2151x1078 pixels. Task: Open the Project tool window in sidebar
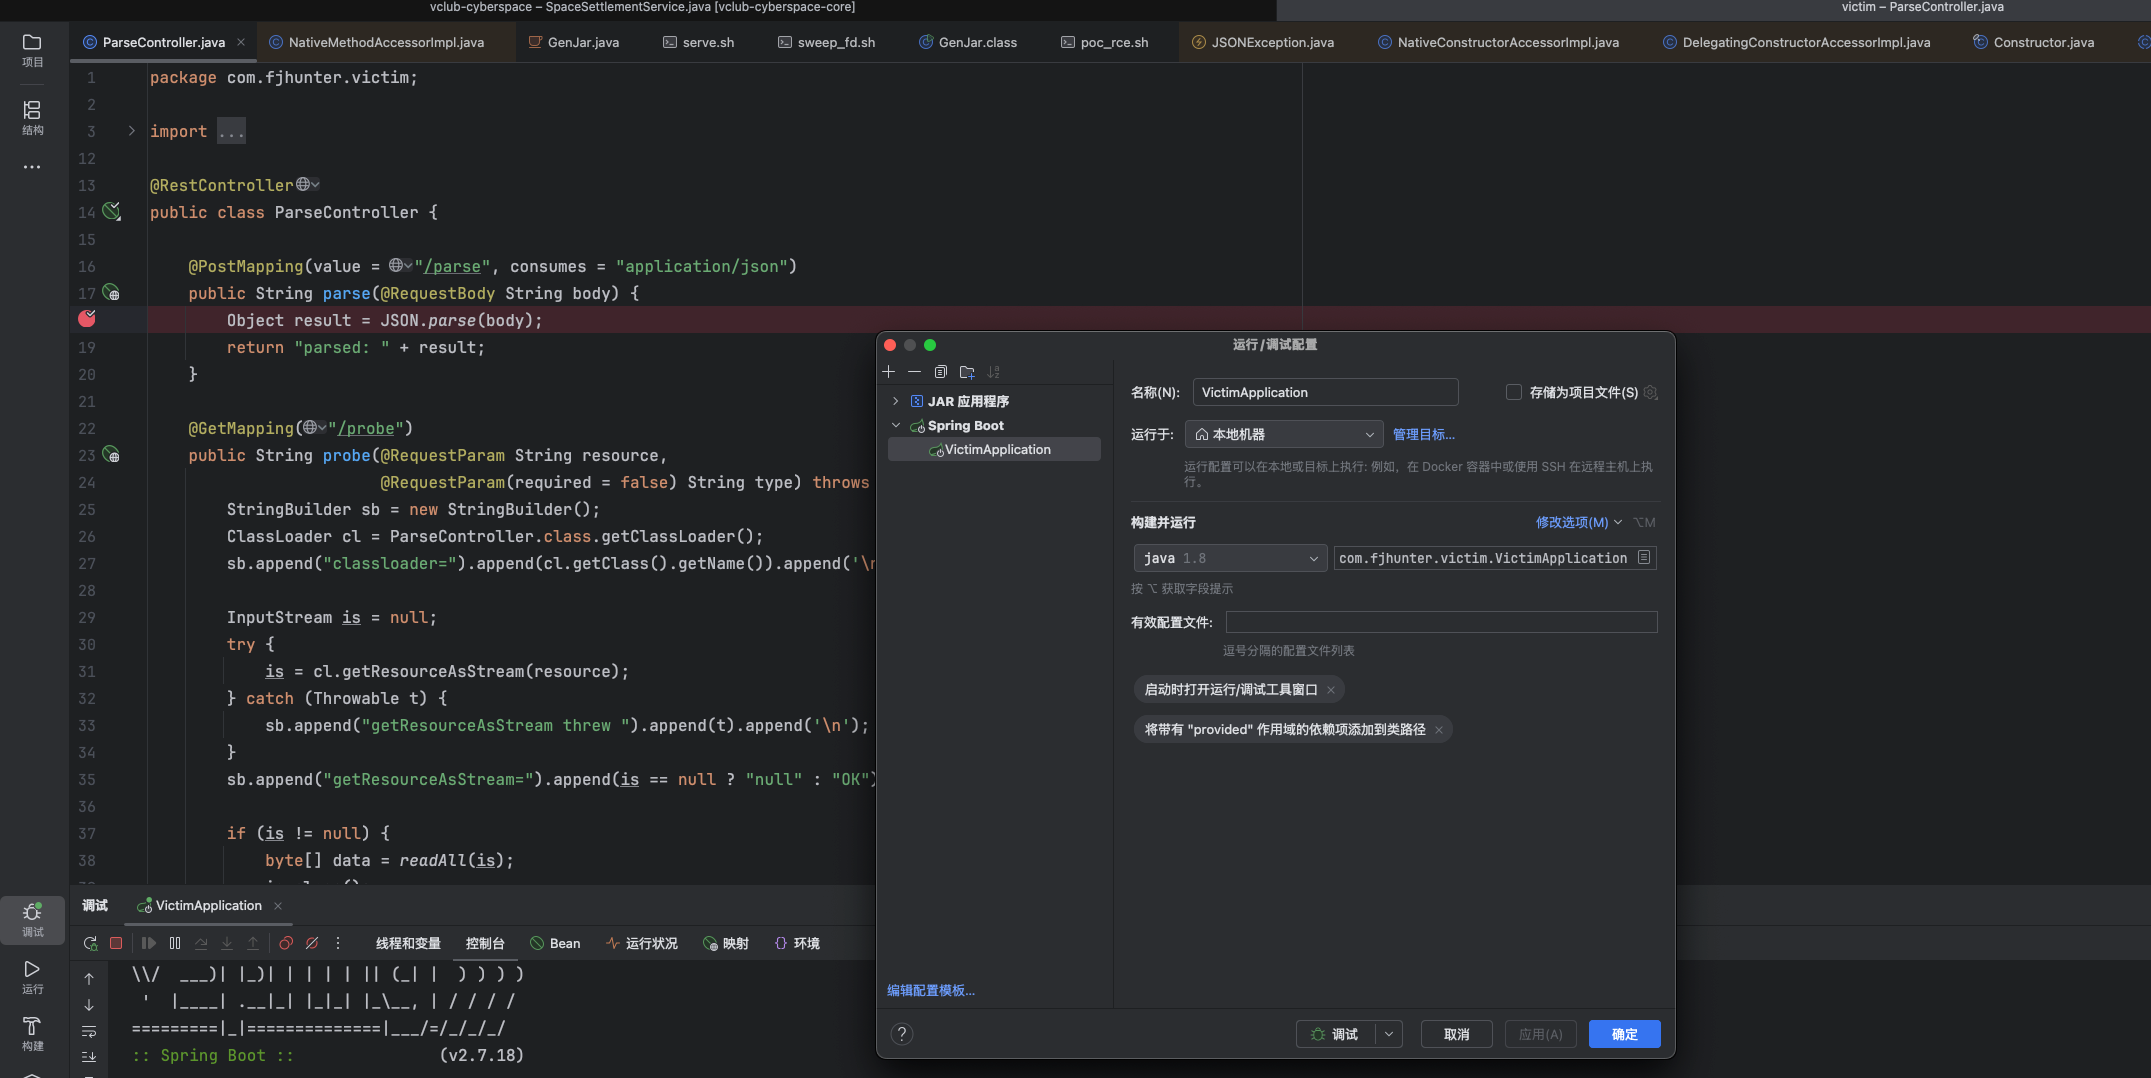click(x=32, y=49)
